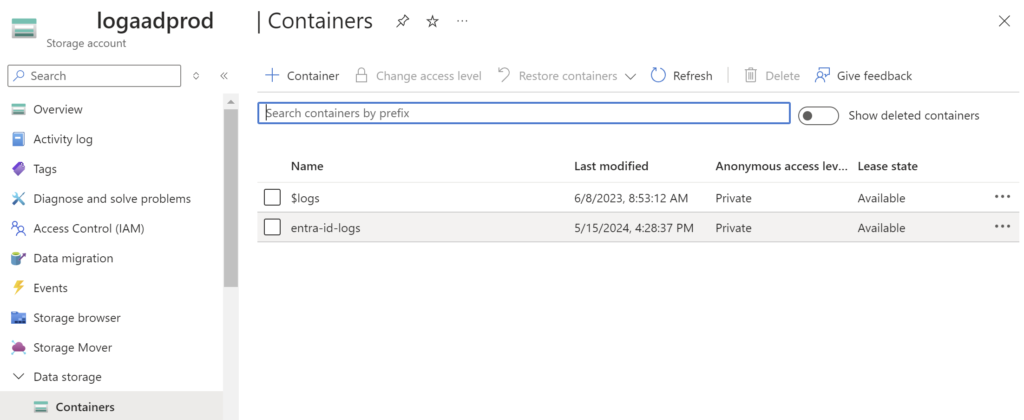Open Diagnose and solve problems

tap(112, 199)
